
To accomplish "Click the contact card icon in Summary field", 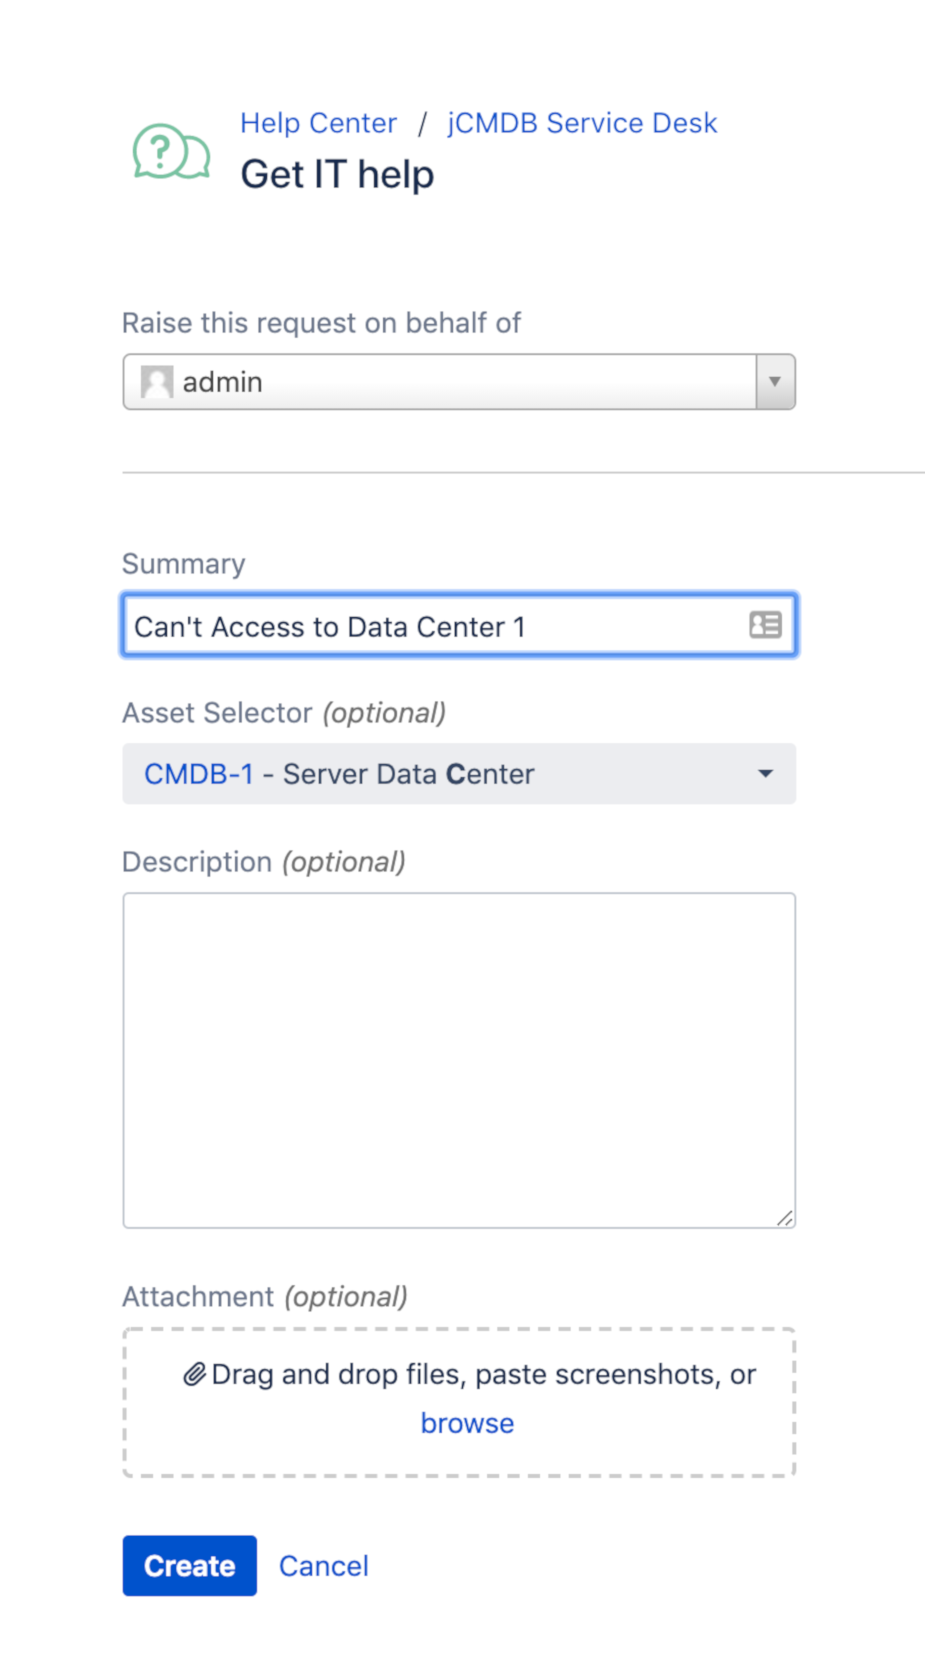I will click(765, 625).
